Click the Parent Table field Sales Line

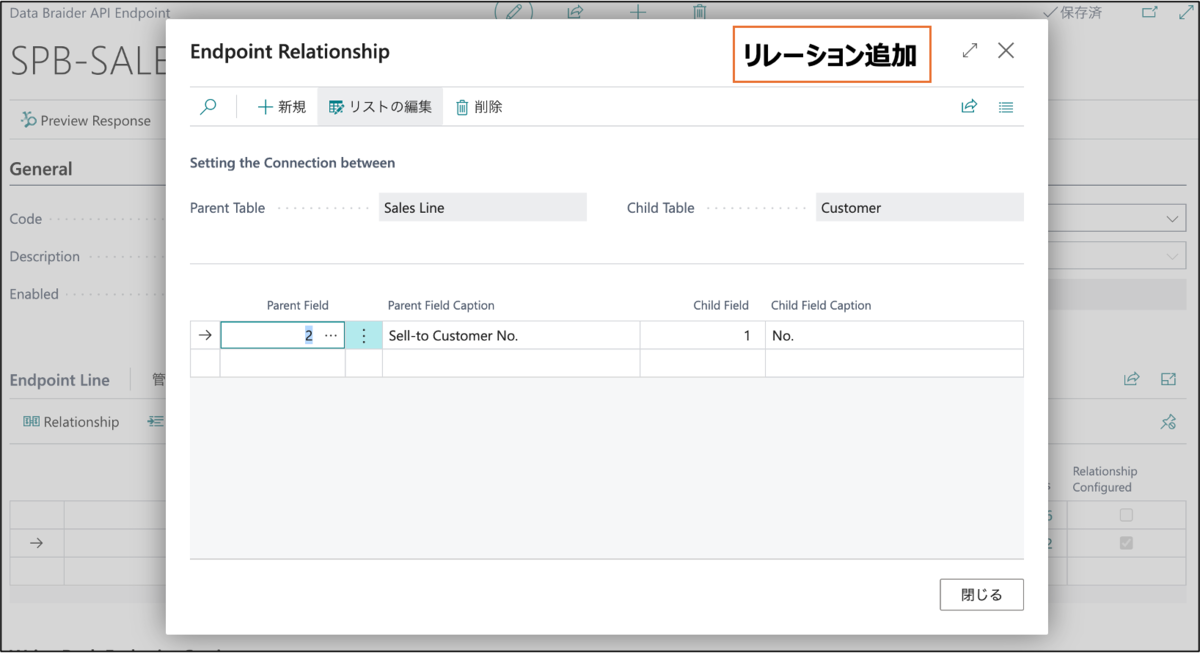click(x=483, y=208)
